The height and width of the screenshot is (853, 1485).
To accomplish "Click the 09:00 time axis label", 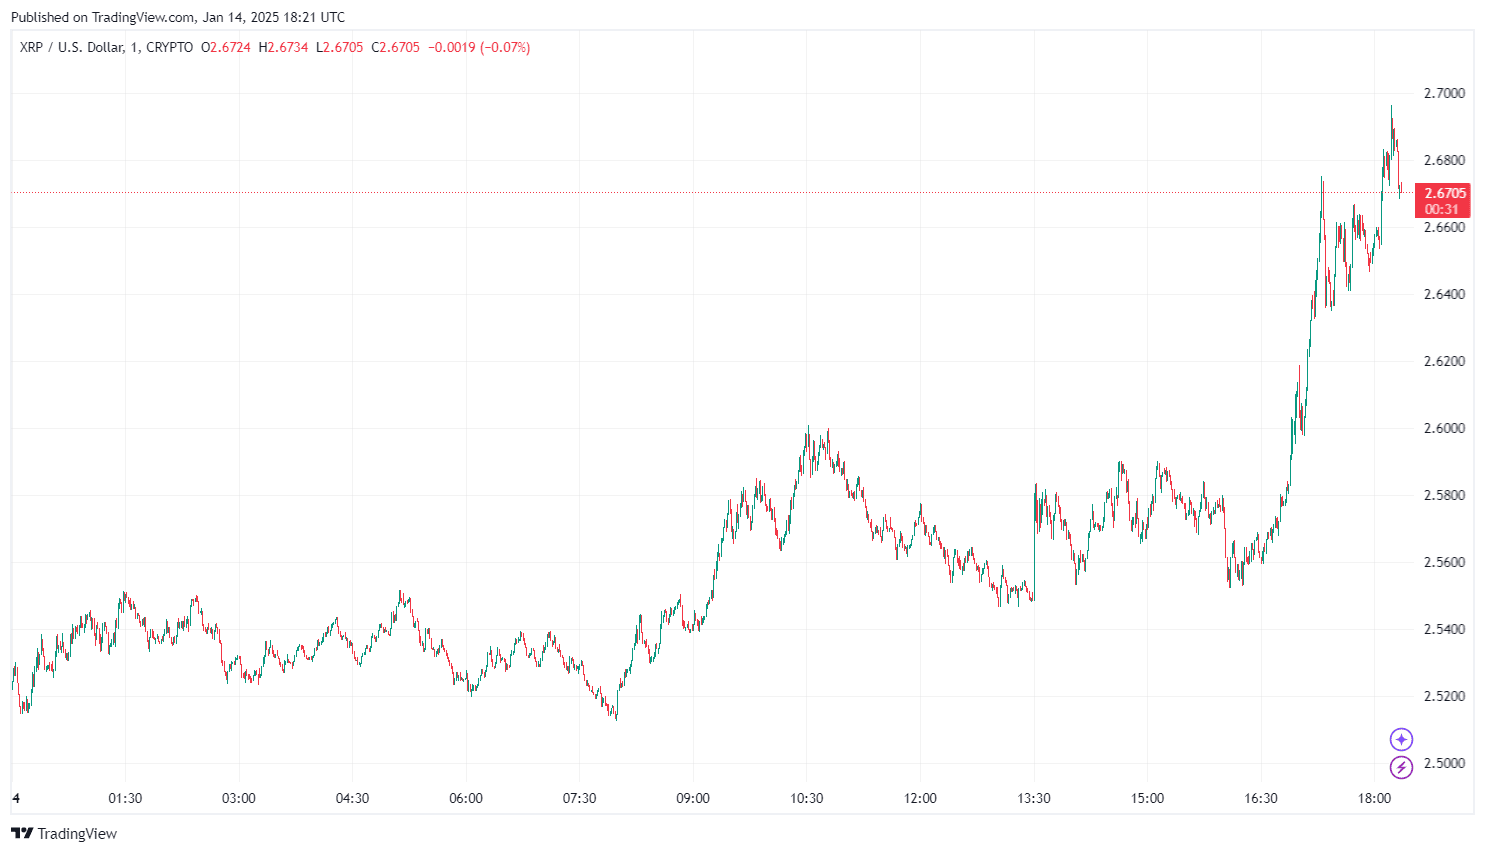I will coord(693,798).
